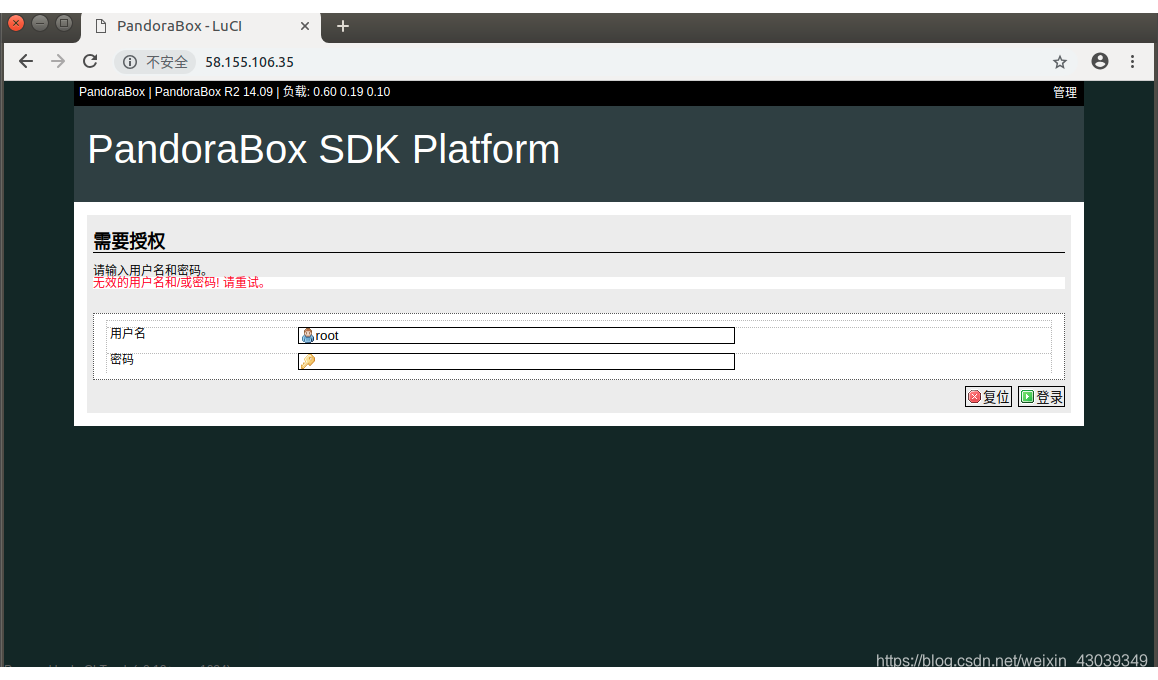Select the PandoraBox - LuCI tab
Screen dimensions: 1158x680
[x=201, y=27]
